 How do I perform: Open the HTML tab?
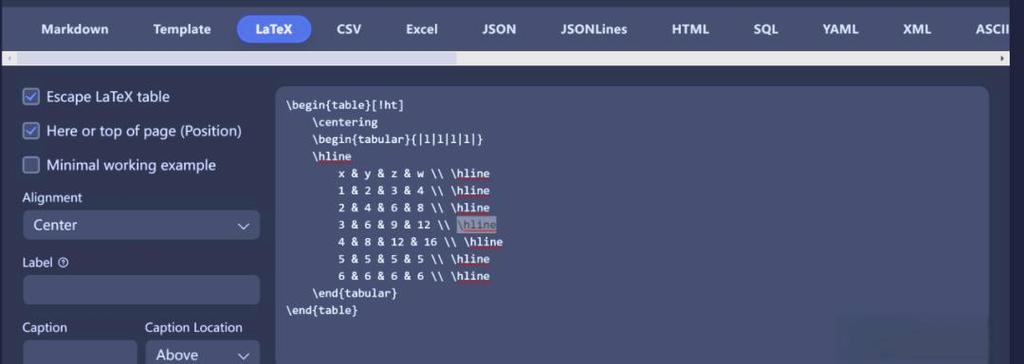[690, 29]
